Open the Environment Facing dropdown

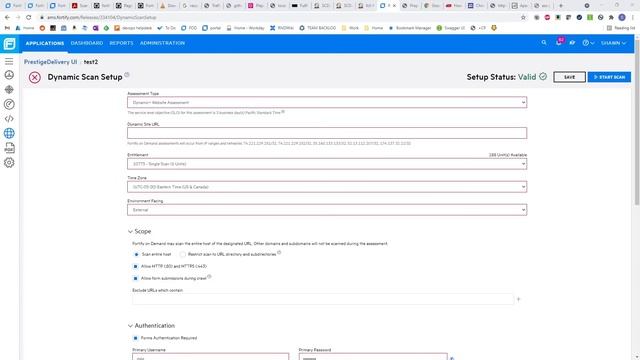(x=327, y=210)
